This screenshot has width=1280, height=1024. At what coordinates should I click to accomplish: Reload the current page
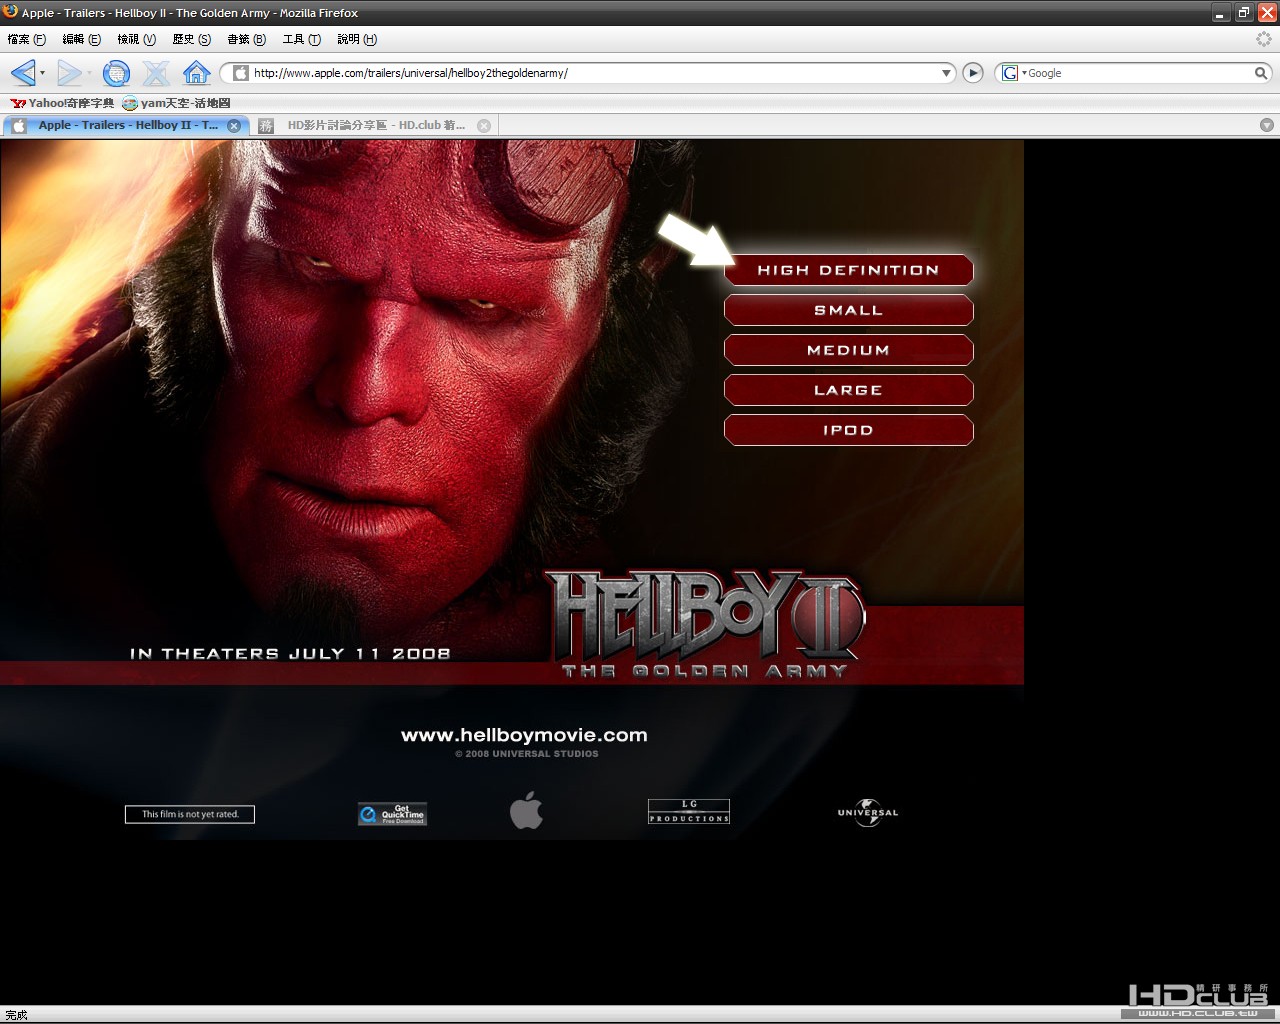117,73
